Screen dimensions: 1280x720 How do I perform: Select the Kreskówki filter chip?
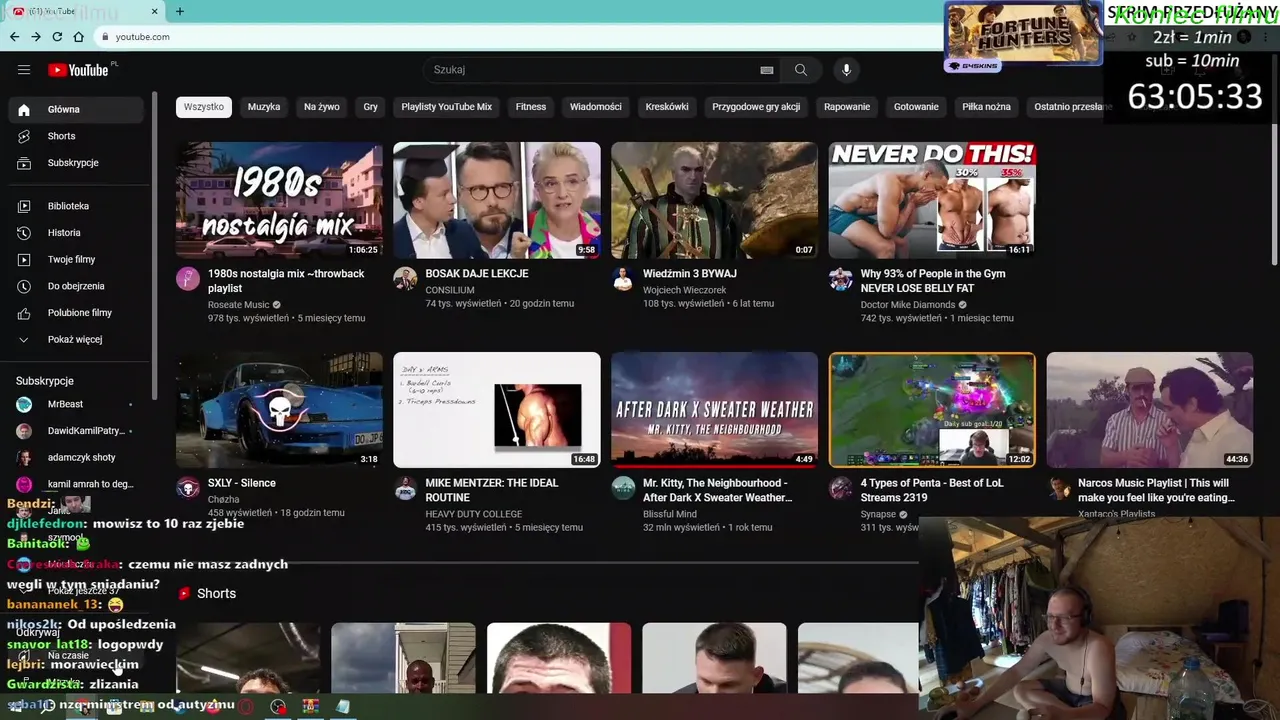(x=667, y=107)
